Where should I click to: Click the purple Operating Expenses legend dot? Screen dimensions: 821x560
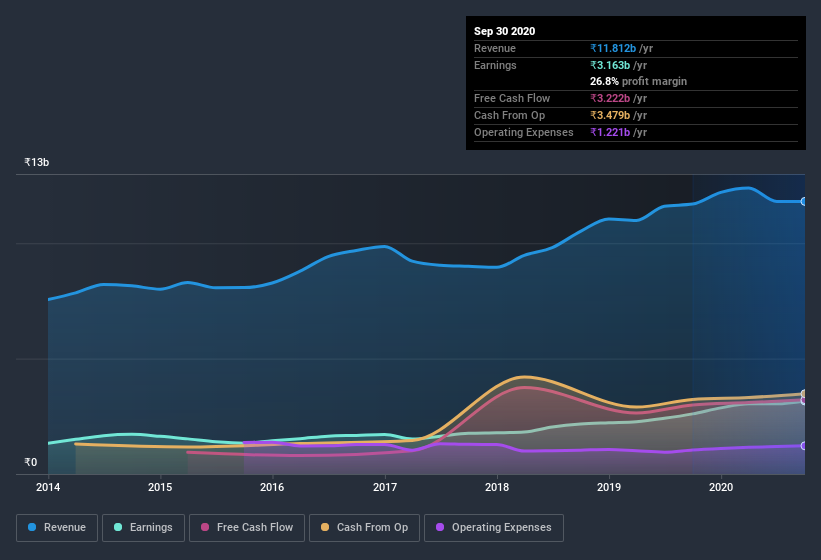[440, 527]
